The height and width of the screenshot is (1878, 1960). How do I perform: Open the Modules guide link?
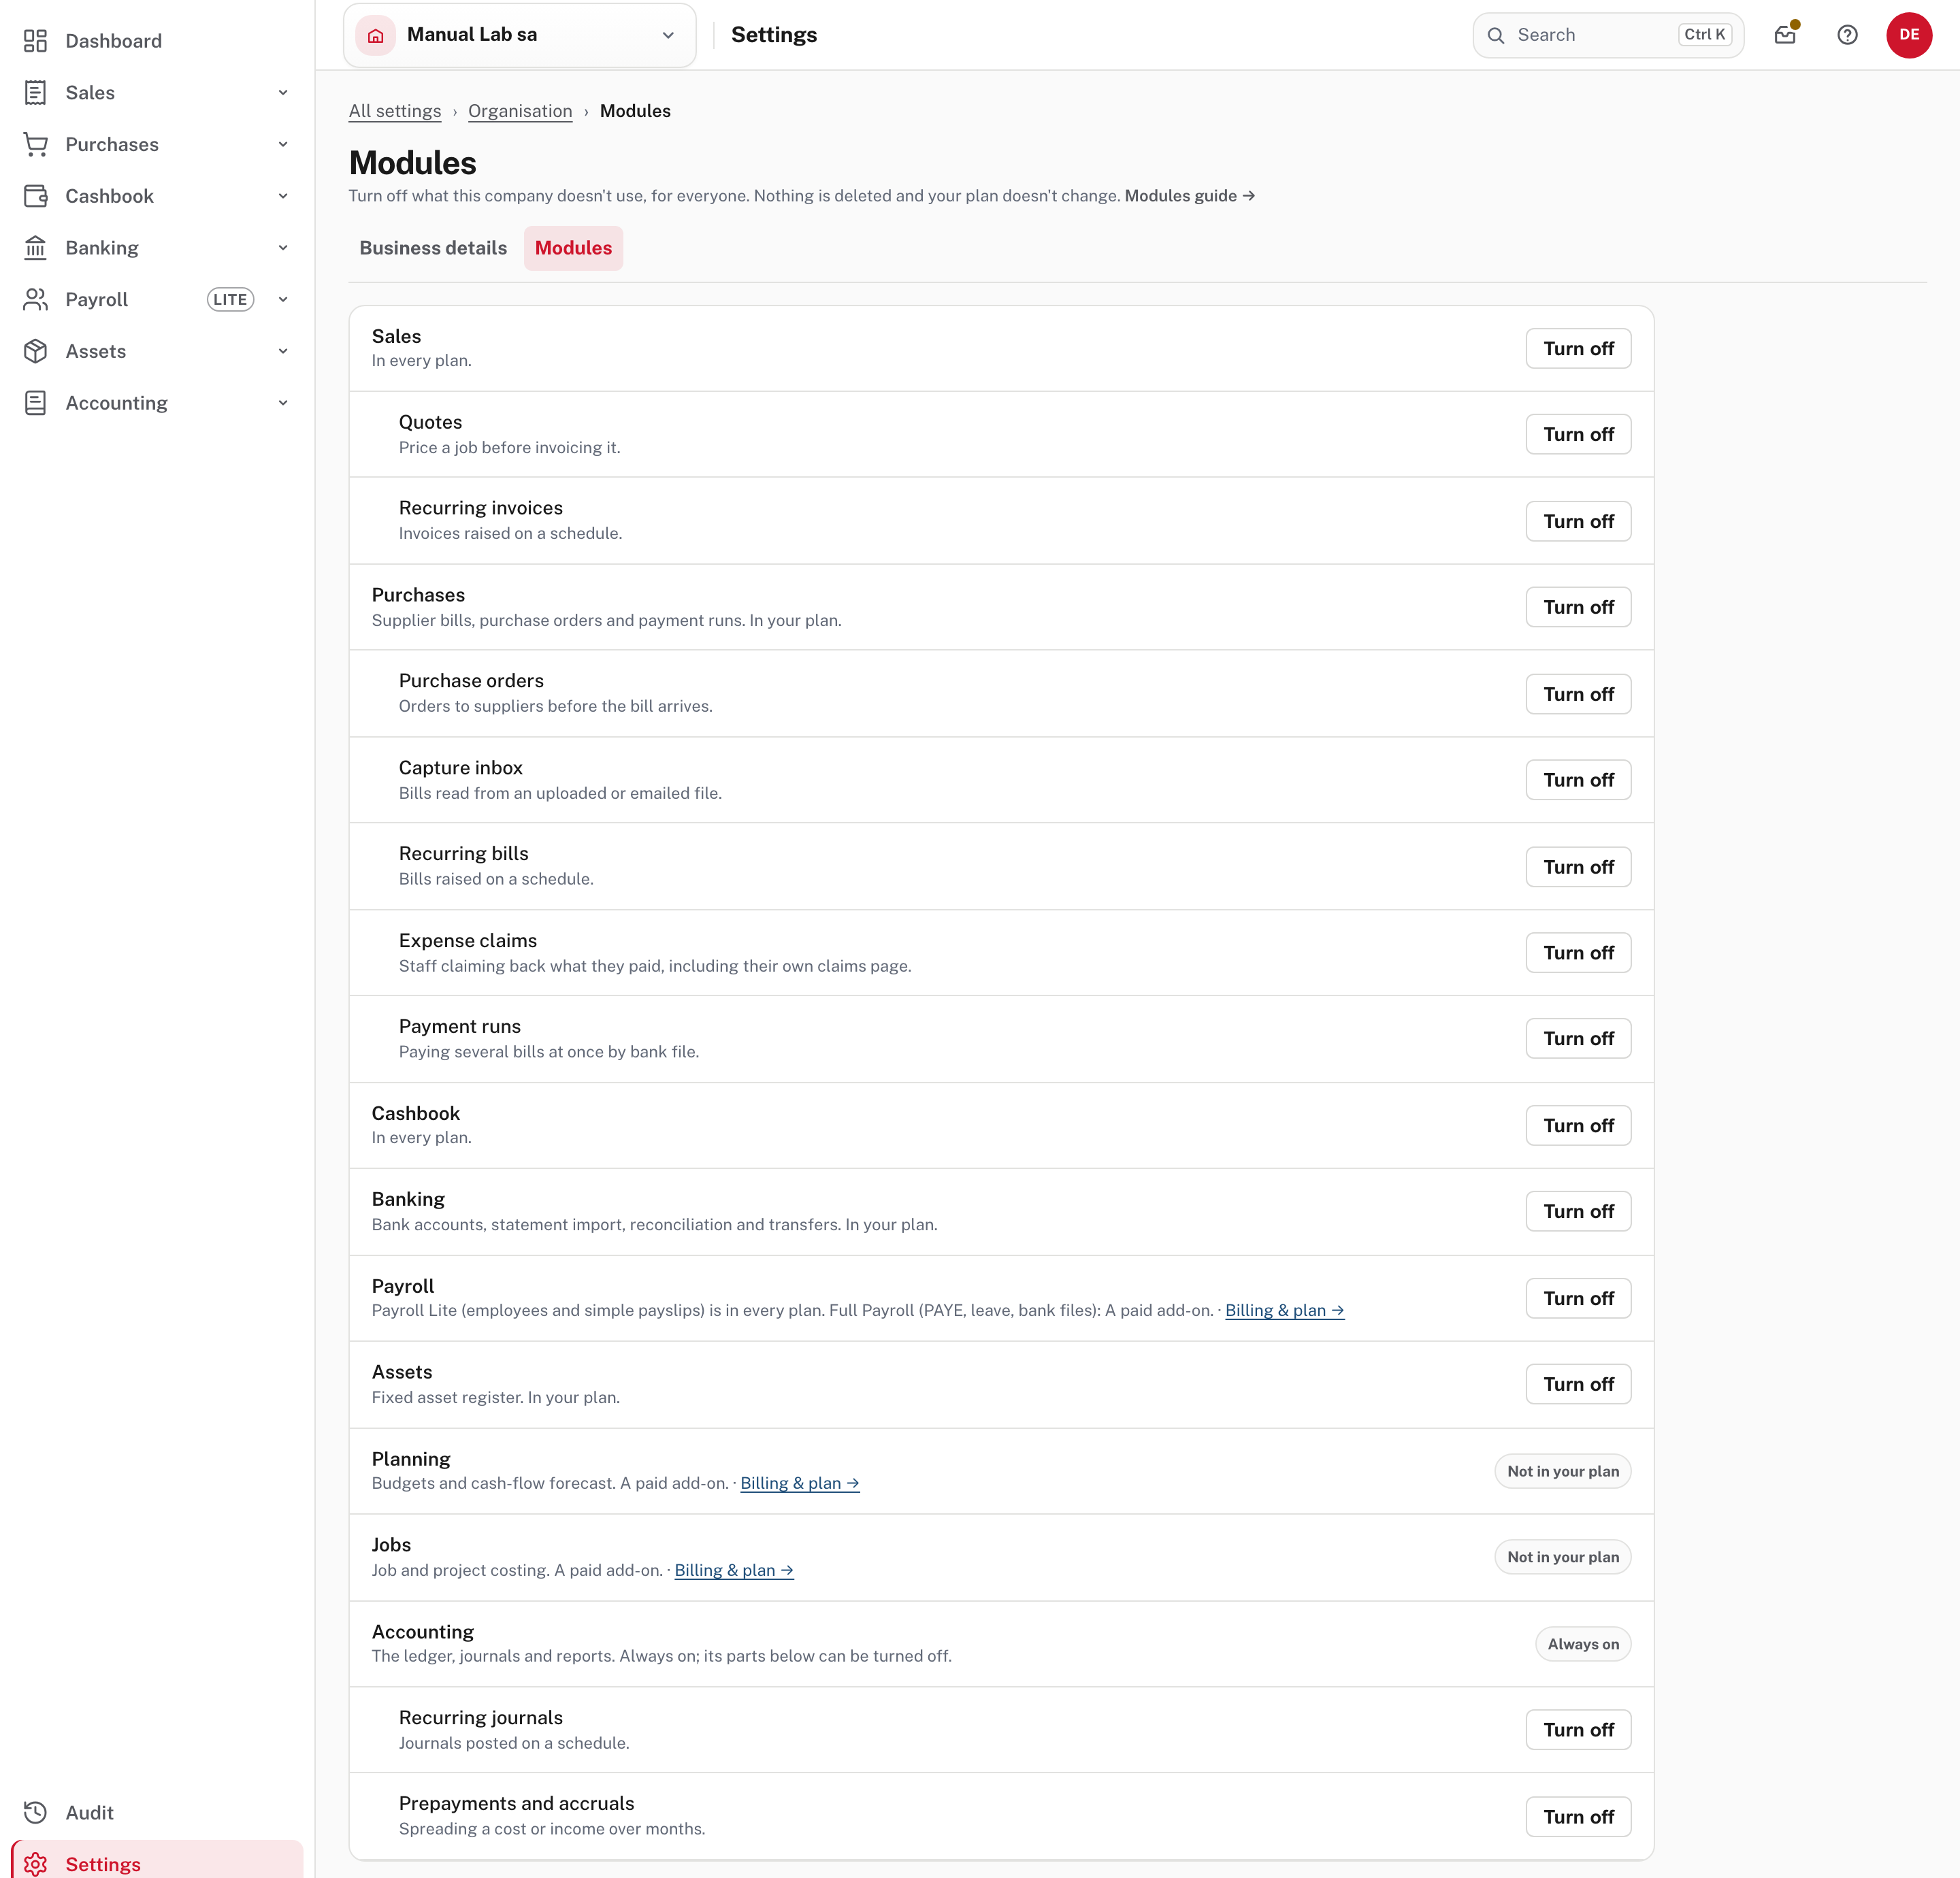pos(1189,196)
